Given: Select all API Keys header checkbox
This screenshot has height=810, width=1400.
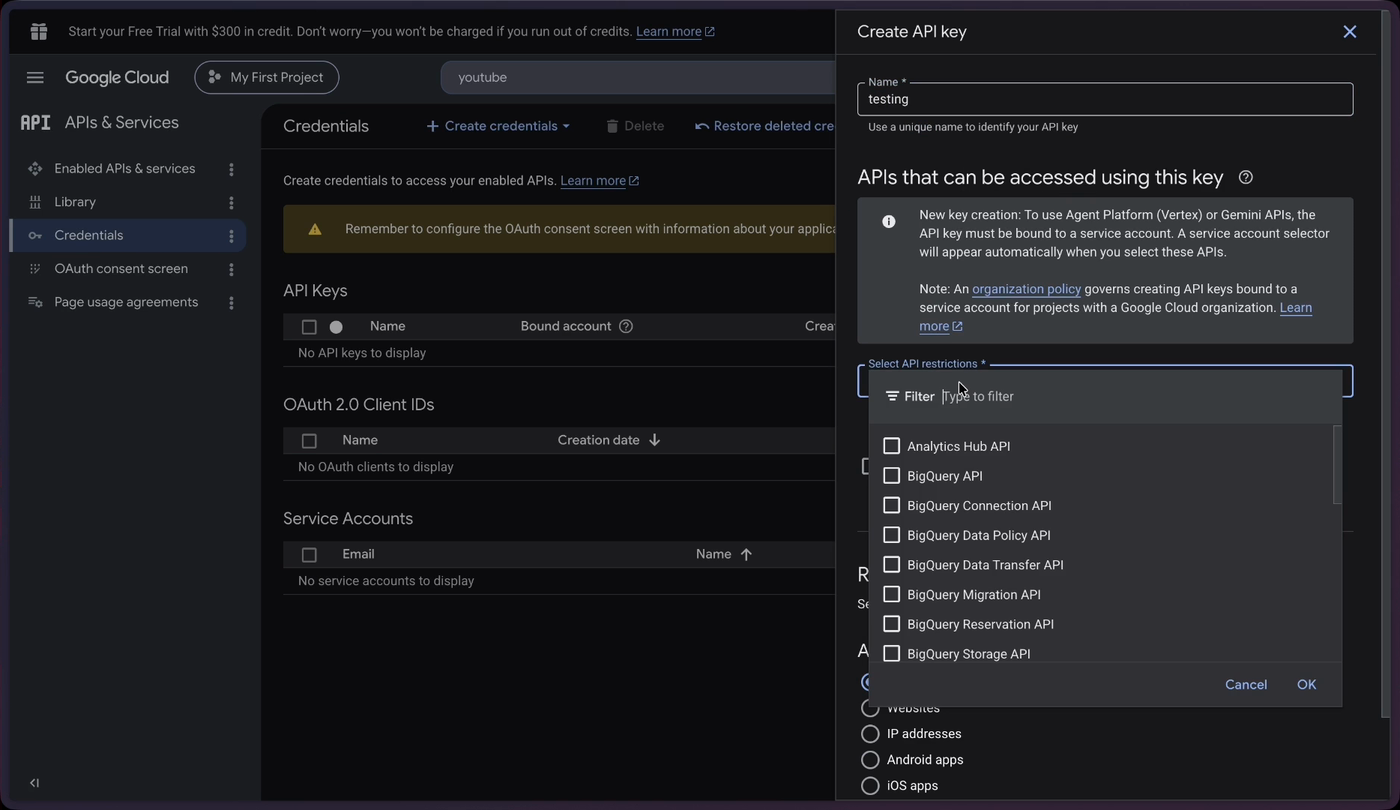Looking at the screenshot, I should pyautogui.click(x=309, y=327).
